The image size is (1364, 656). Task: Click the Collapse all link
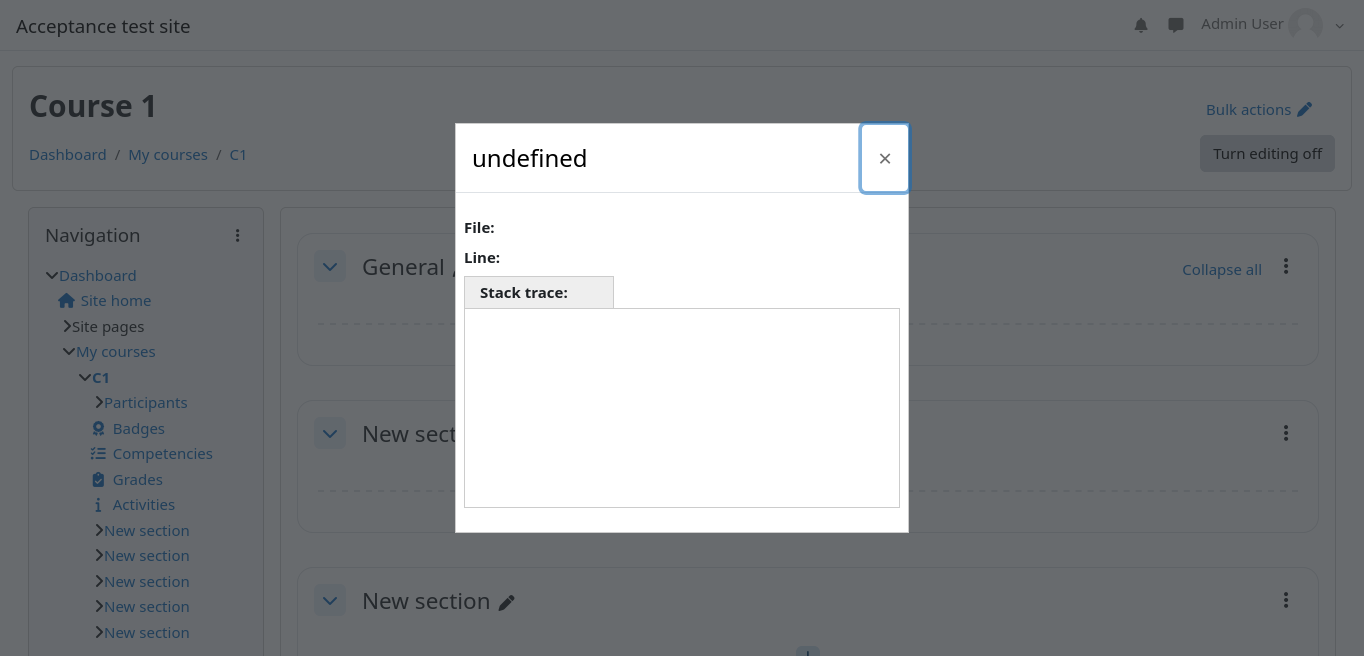(1221, 270)
